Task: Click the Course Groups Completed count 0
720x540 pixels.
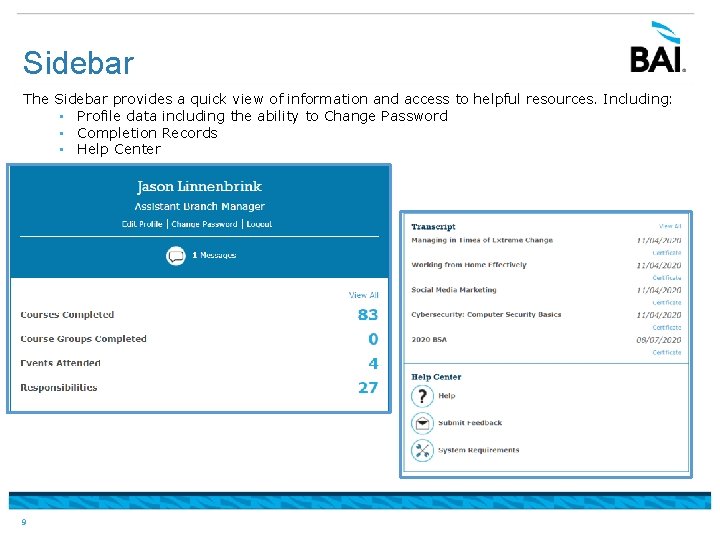Action: (373, 339)
